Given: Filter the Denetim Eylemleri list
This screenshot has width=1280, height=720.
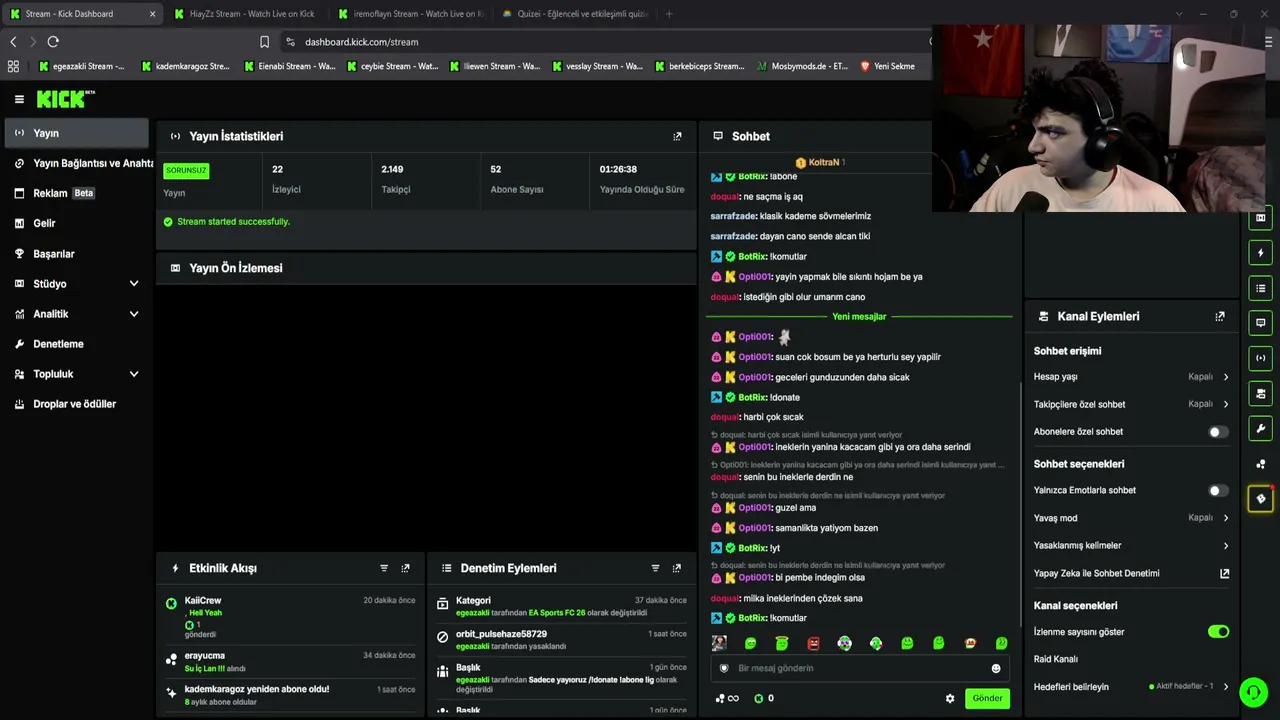Looking at the screenshot, I should click(656, 568).
